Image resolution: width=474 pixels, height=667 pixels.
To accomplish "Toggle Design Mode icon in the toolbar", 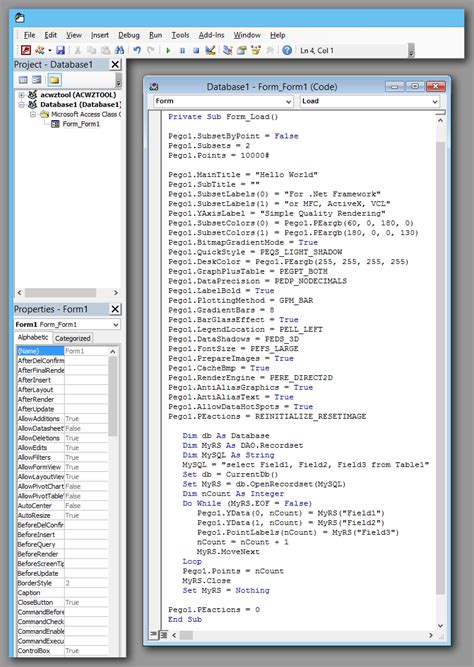I will (210, 50).
